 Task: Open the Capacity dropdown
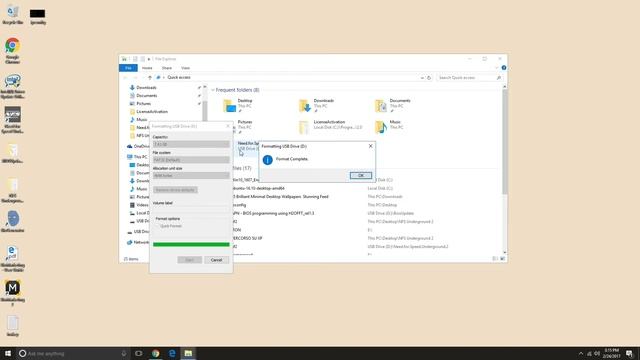191,144
